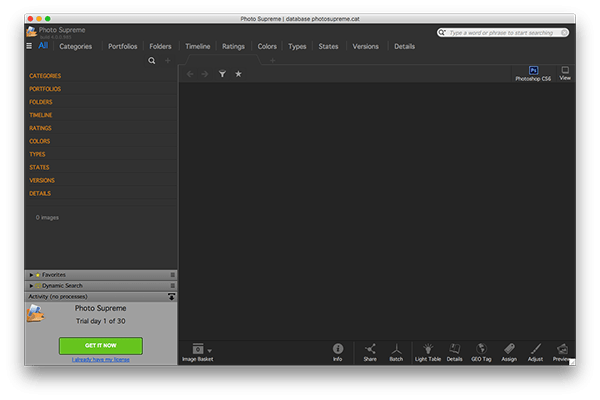Select the All tab
This screenshot has width=600, height=400.
tap(43, 46)
